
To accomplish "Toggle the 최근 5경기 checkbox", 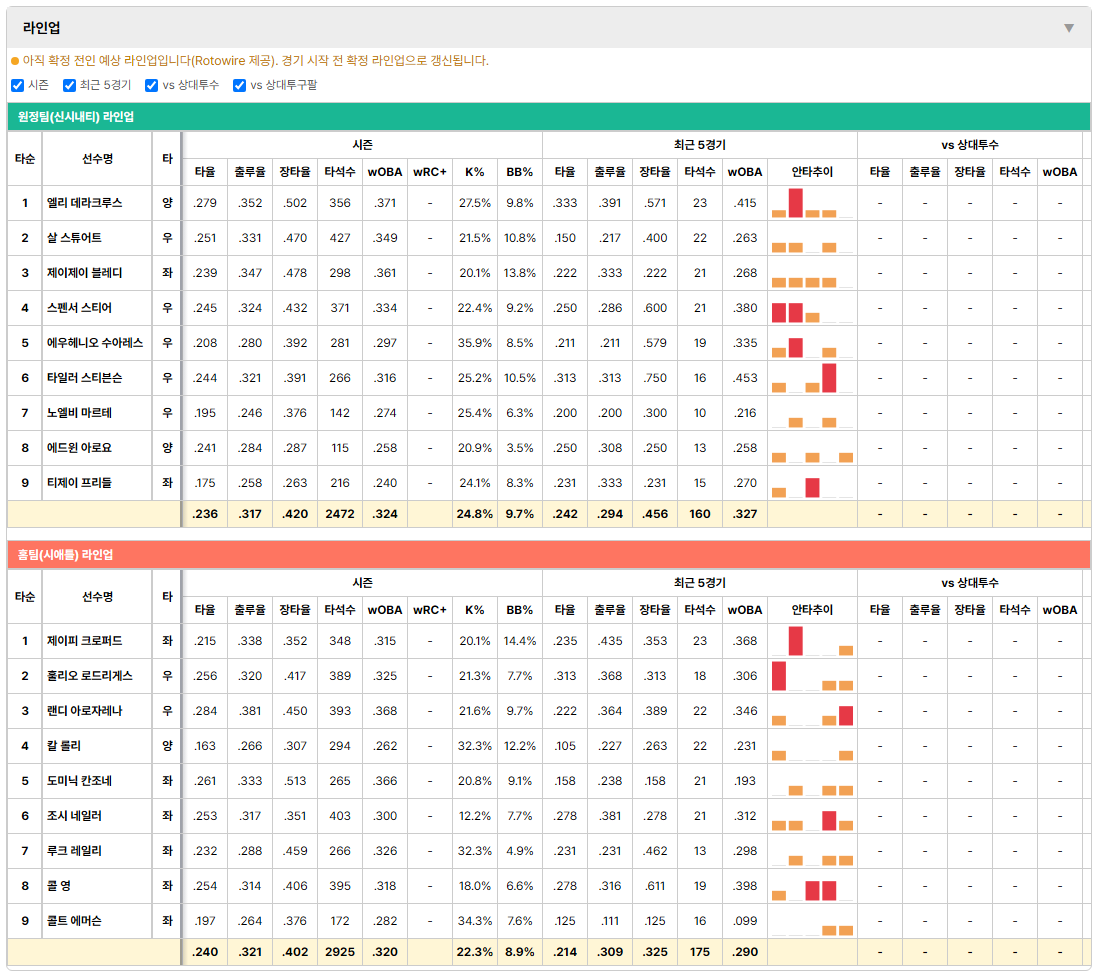I will pyautogui.click(x=69, y=85).
